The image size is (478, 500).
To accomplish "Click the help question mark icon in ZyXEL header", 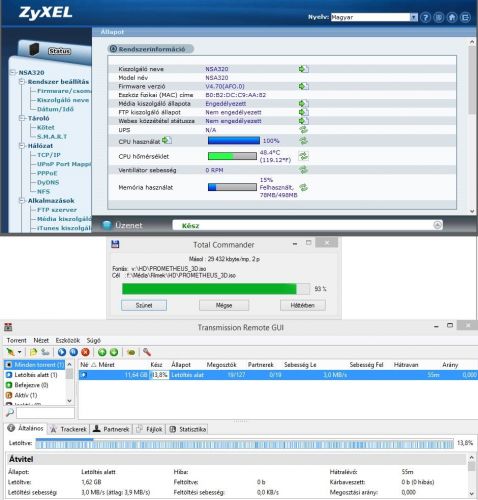I will (425, 17).
